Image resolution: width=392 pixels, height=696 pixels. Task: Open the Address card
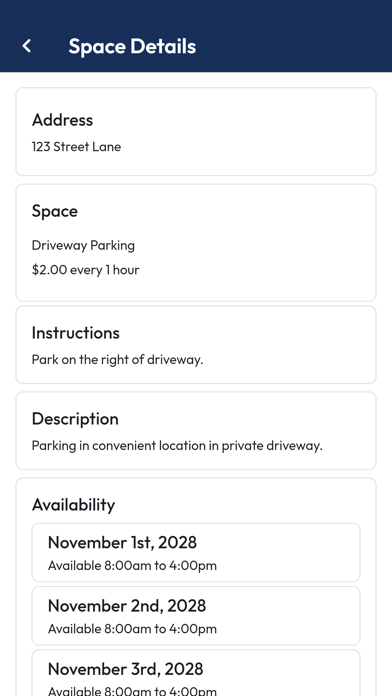[196, 131]
